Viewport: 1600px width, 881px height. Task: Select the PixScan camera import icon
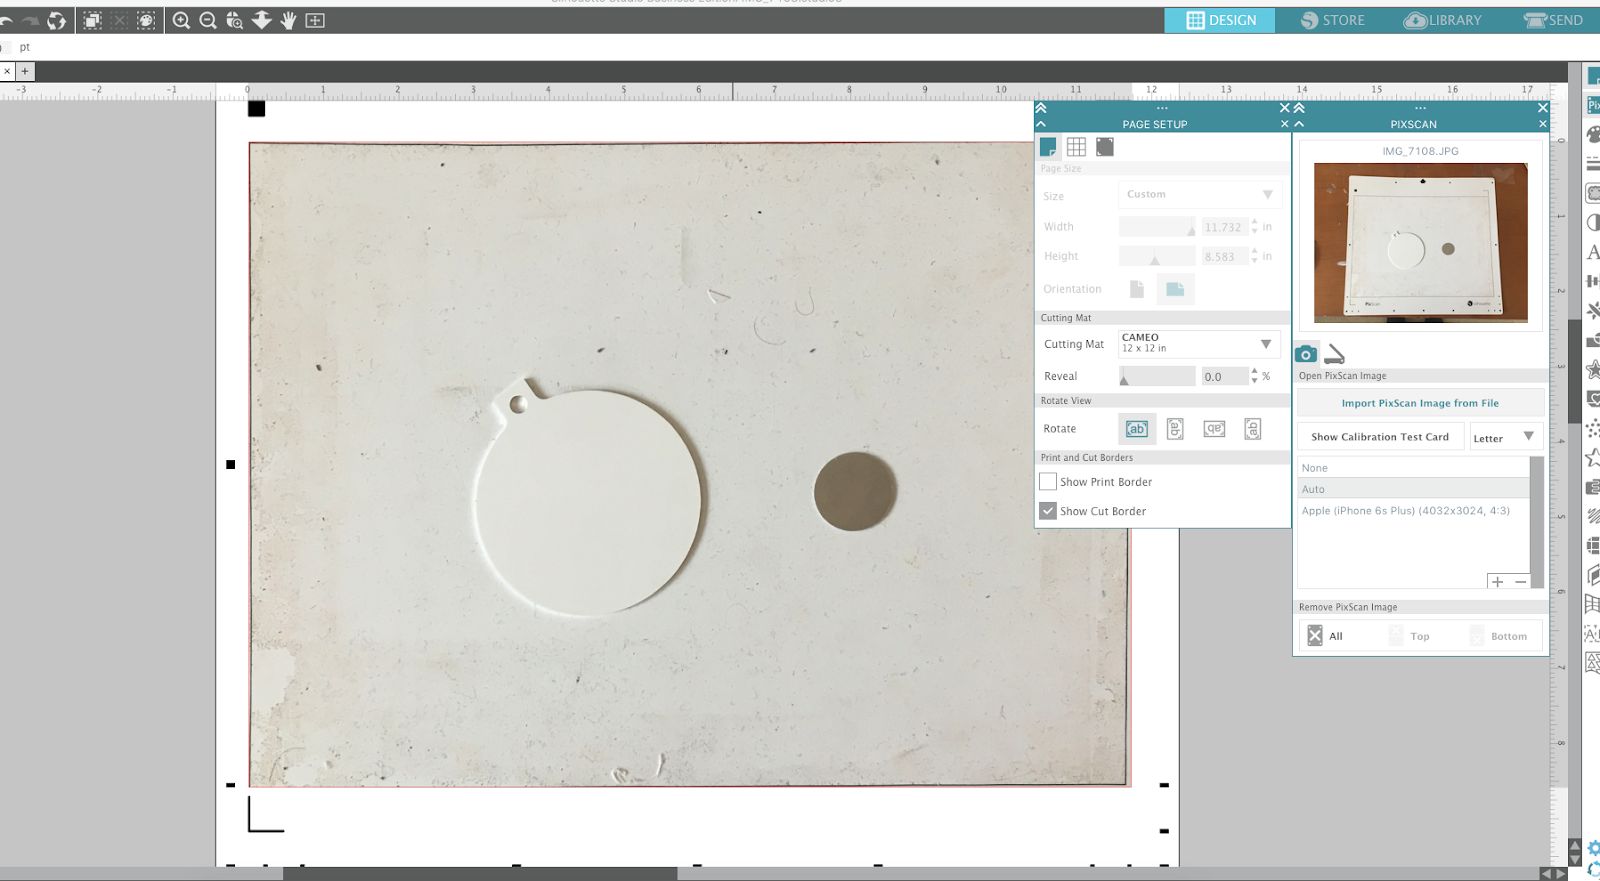tap(1306, 354)
